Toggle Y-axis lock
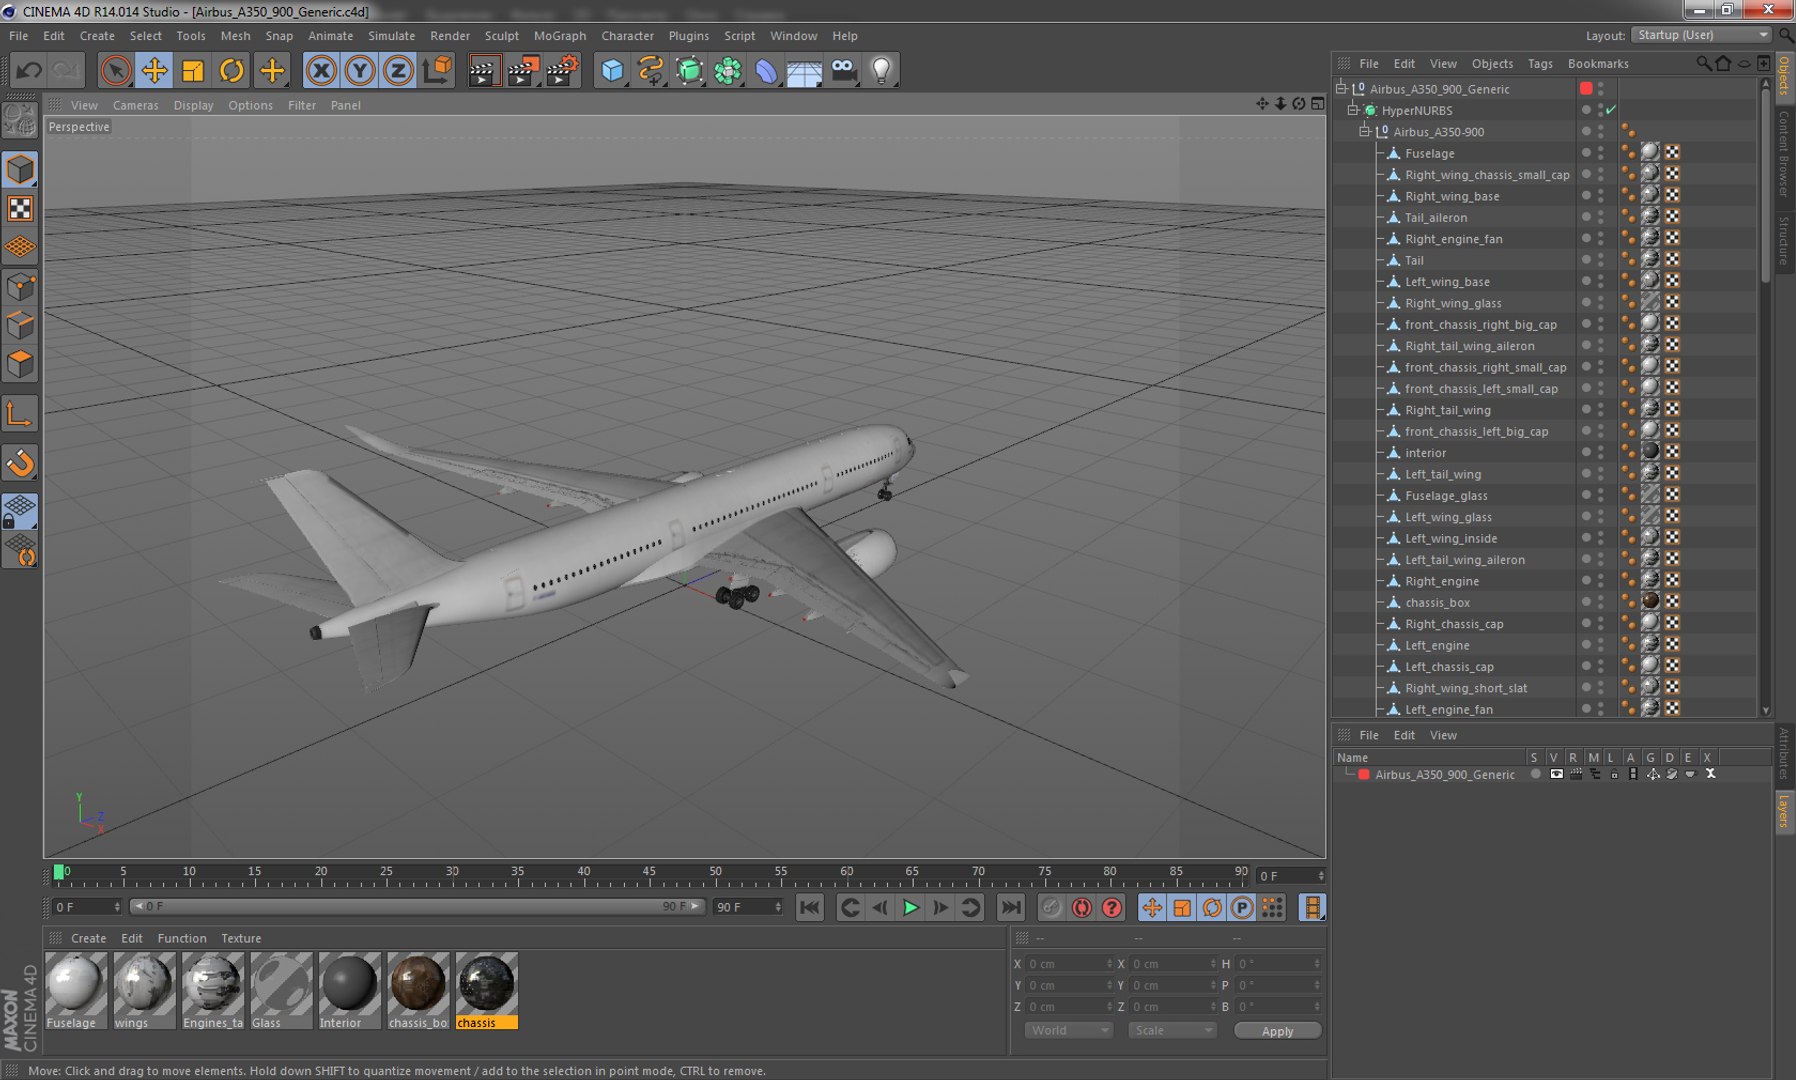This screenshot has height=1080, width=1796. click(x=360, y=70)
